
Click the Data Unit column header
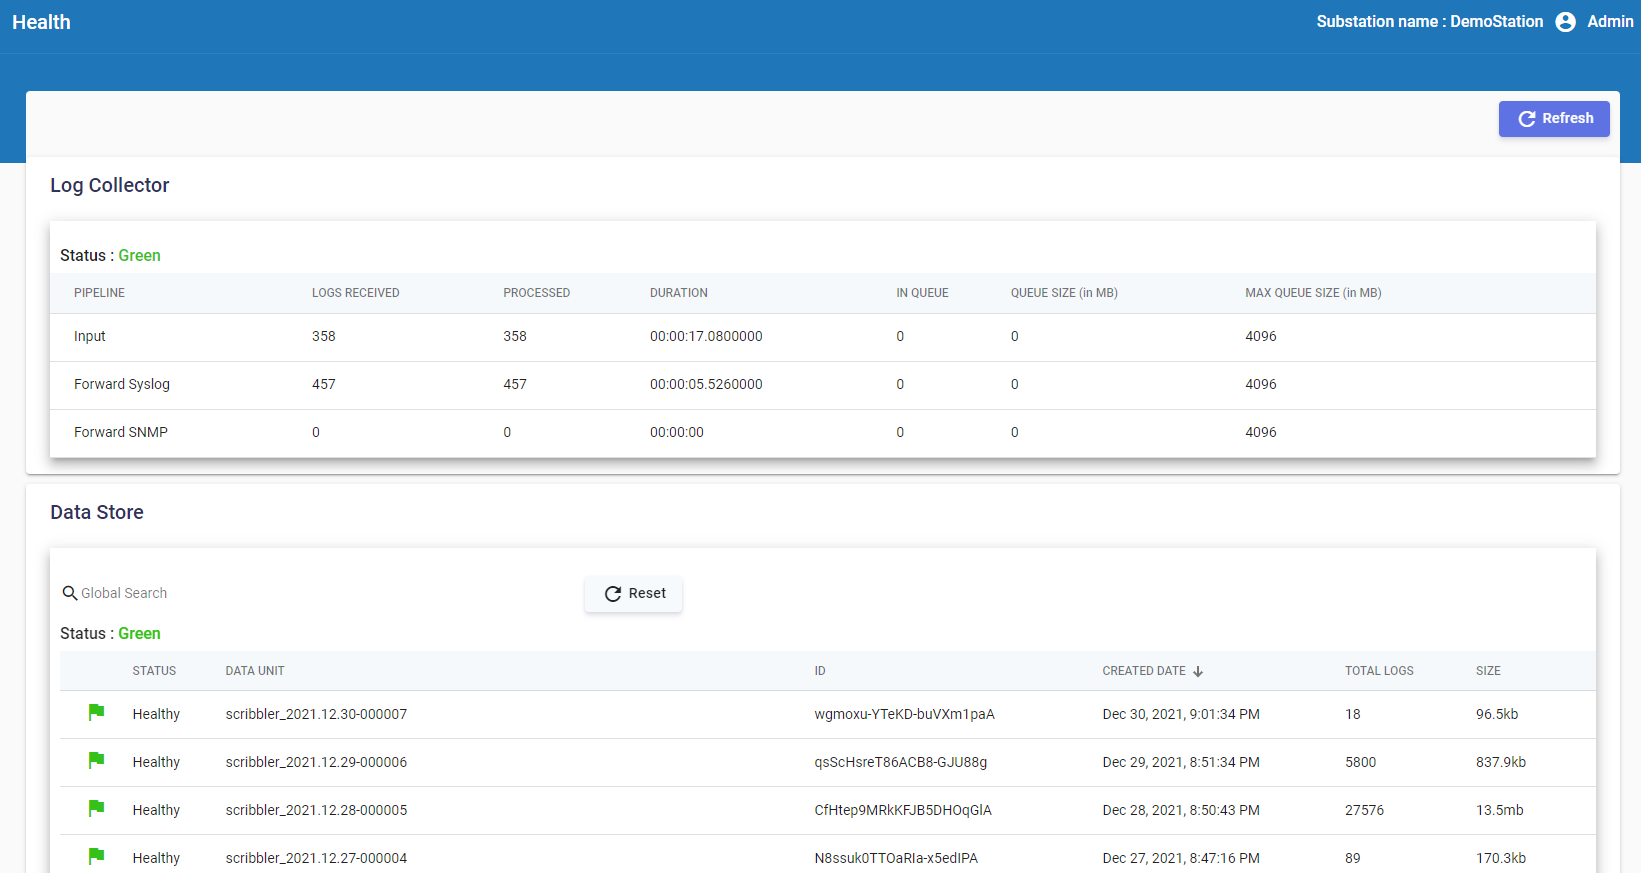[x=255, y=671]
